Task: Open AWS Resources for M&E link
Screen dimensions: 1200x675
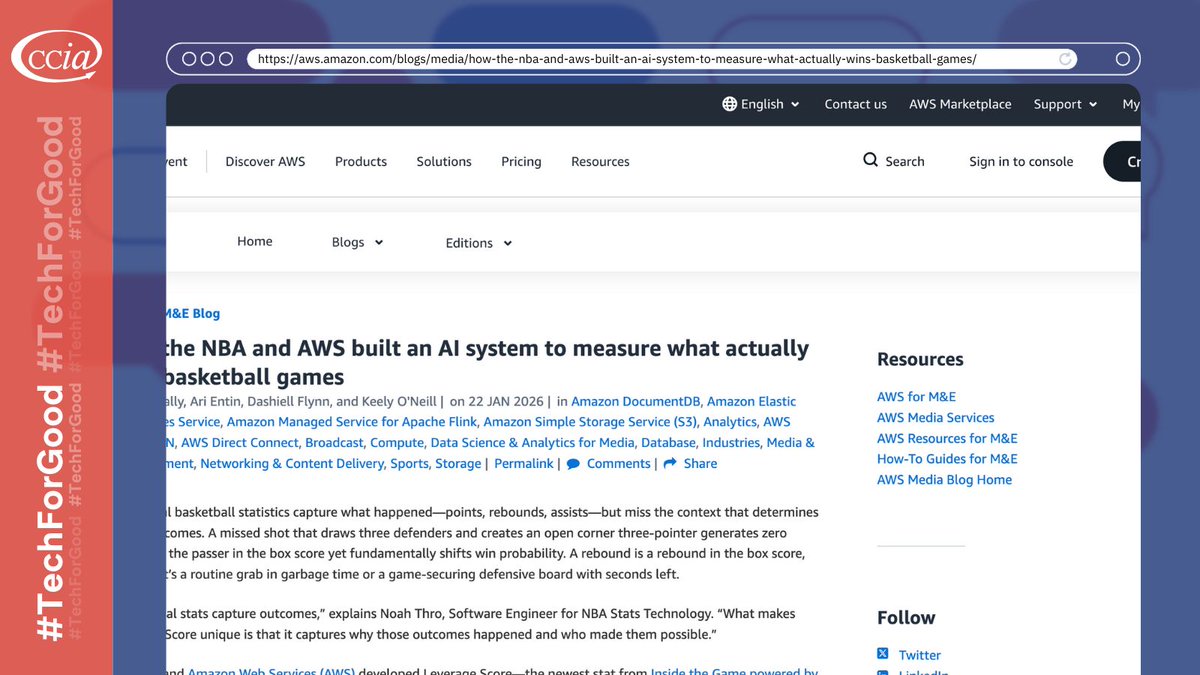Action: point(947,439)
